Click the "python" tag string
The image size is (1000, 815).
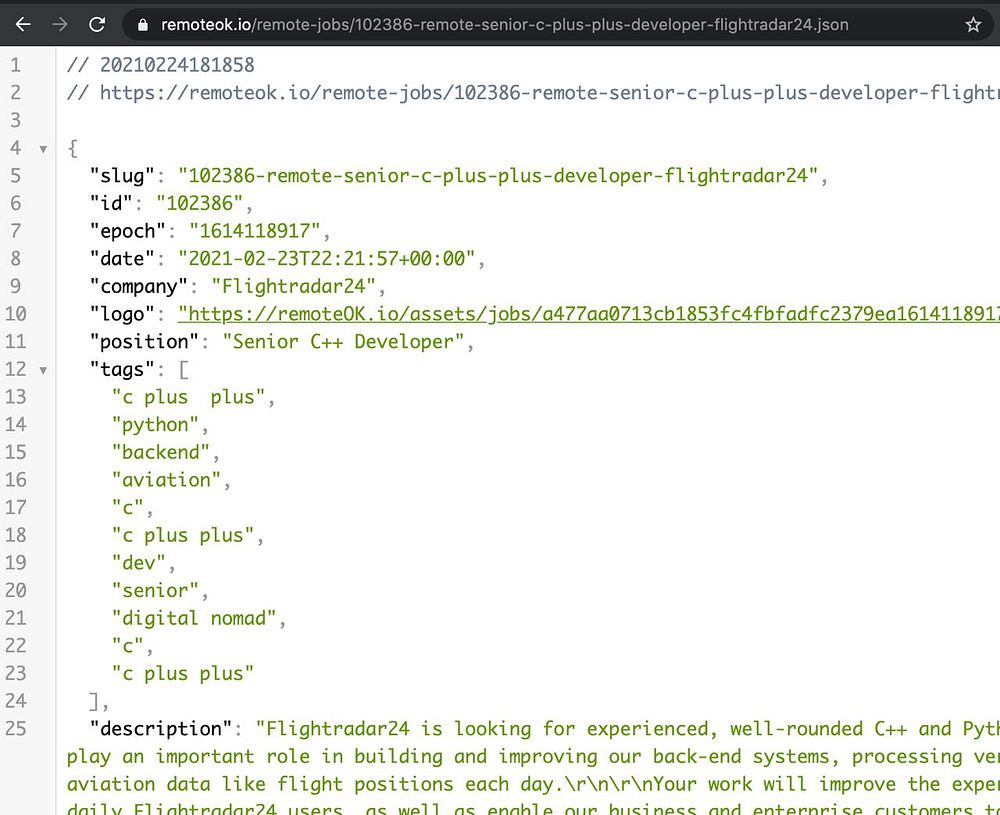click(x=155, y=425)
